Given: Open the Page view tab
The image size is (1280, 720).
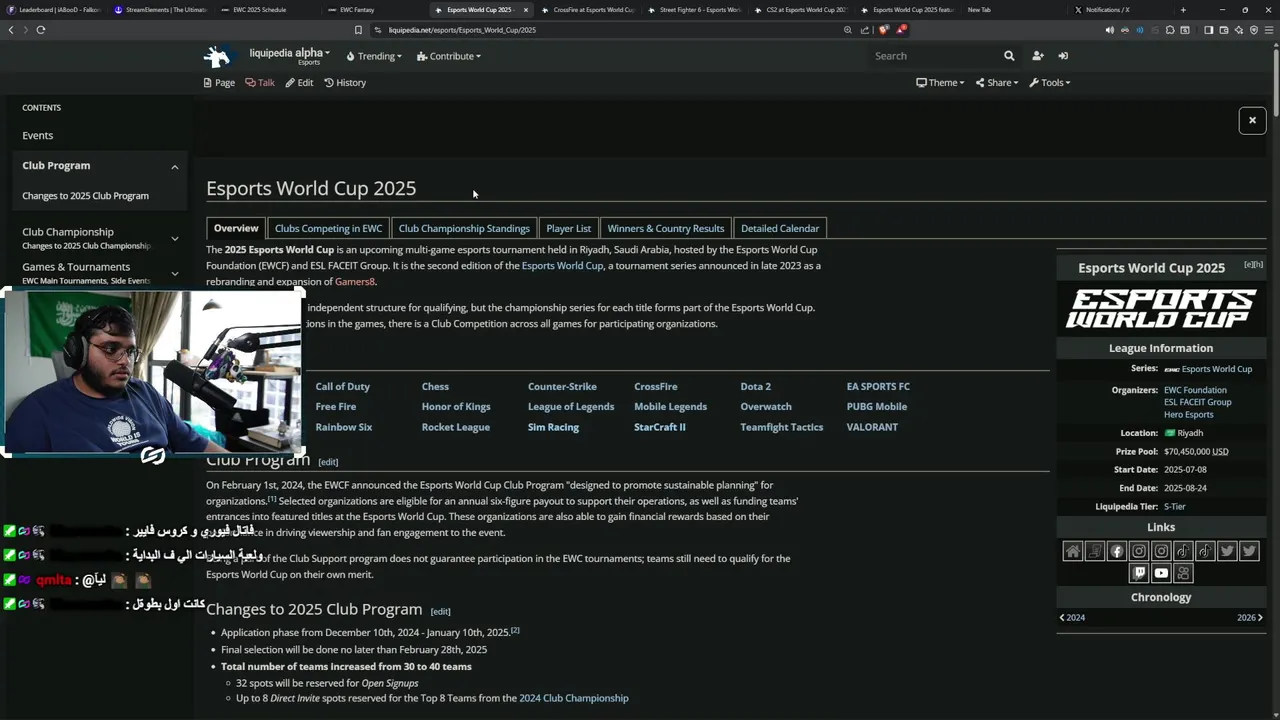Looking at the screenshot, I should point(219,83).
